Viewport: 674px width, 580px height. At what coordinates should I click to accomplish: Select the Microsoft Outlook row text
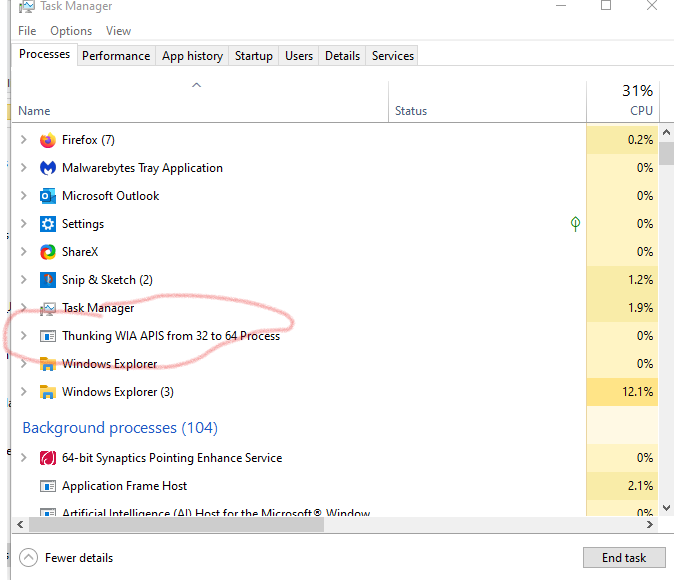pos(110,196)
